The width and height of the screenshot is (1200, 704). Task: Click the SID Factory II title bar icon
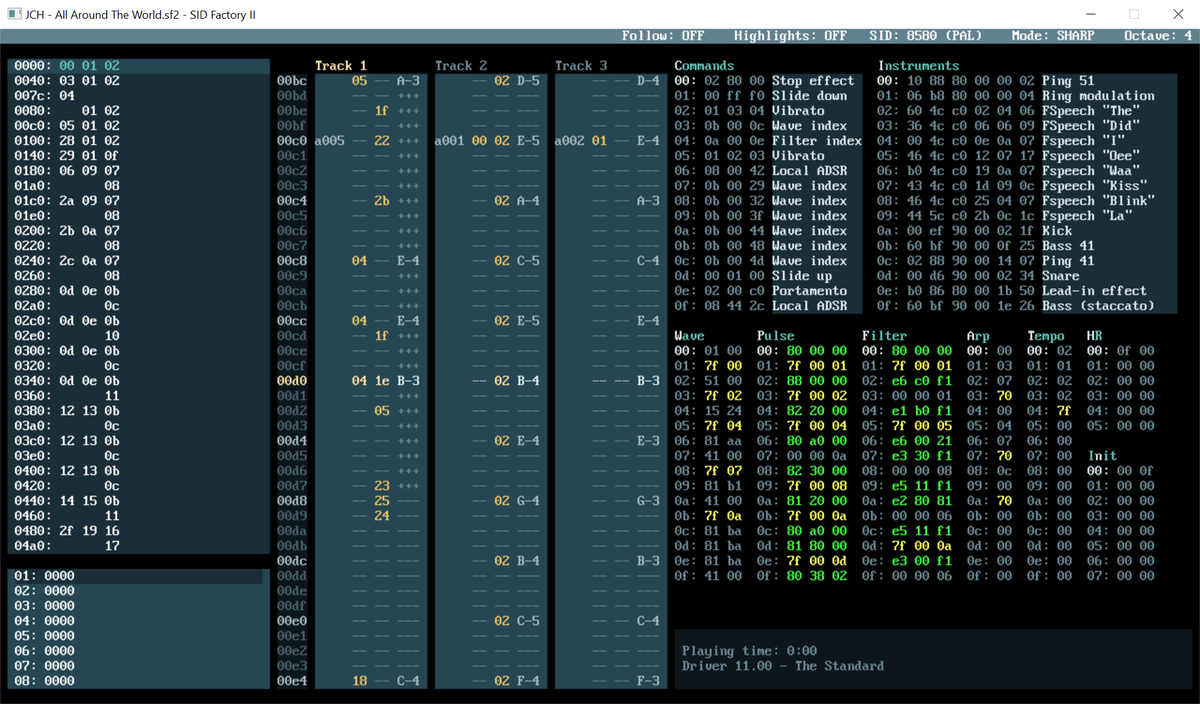point(12,14)
